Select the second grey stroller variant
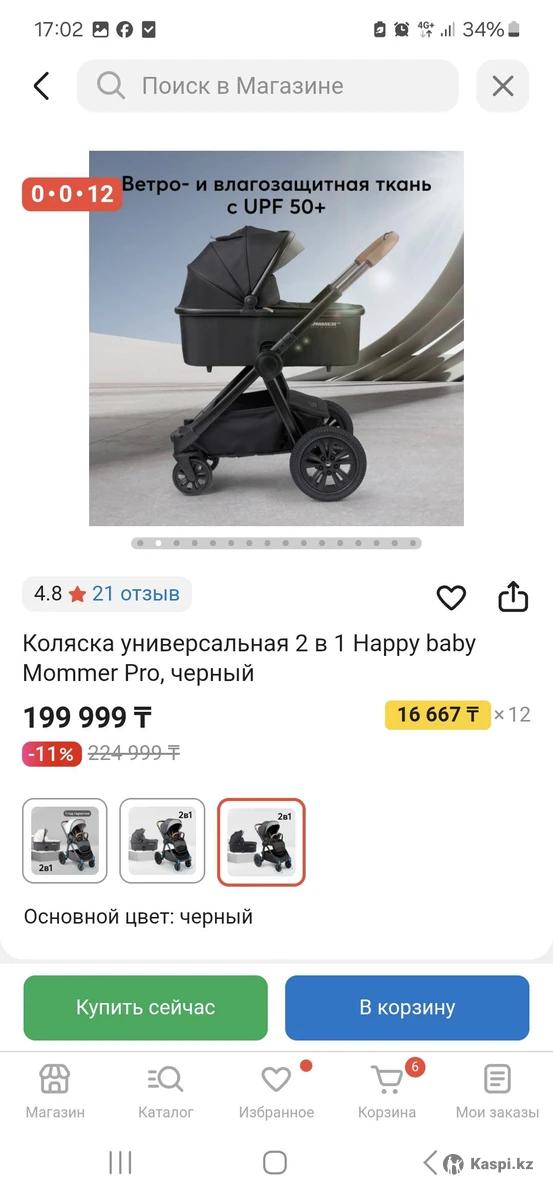Viewport: 553px width, 1200px height. pyautogui.click(x=162, y=841)
